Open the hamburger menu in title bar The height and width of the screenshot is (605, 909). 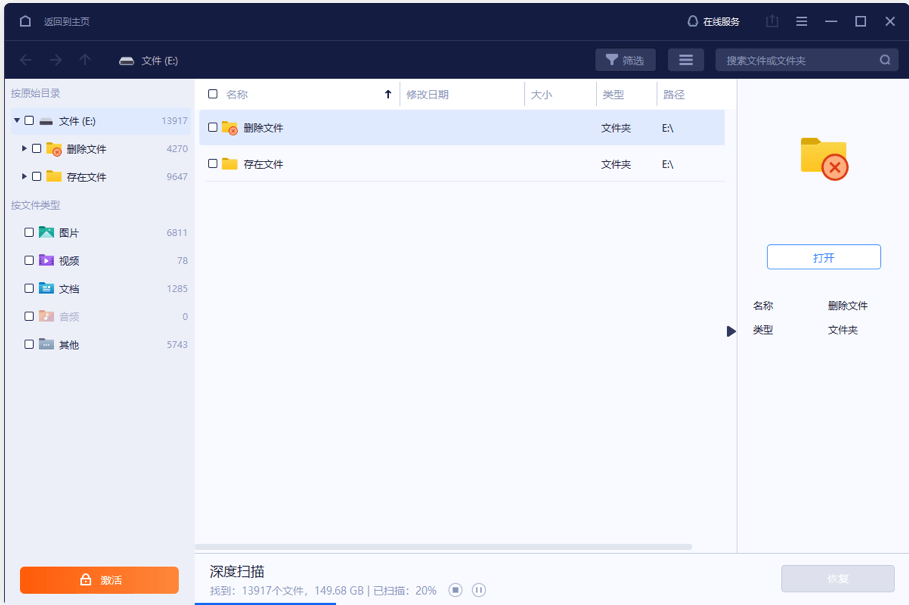click(x=802, y=21)
